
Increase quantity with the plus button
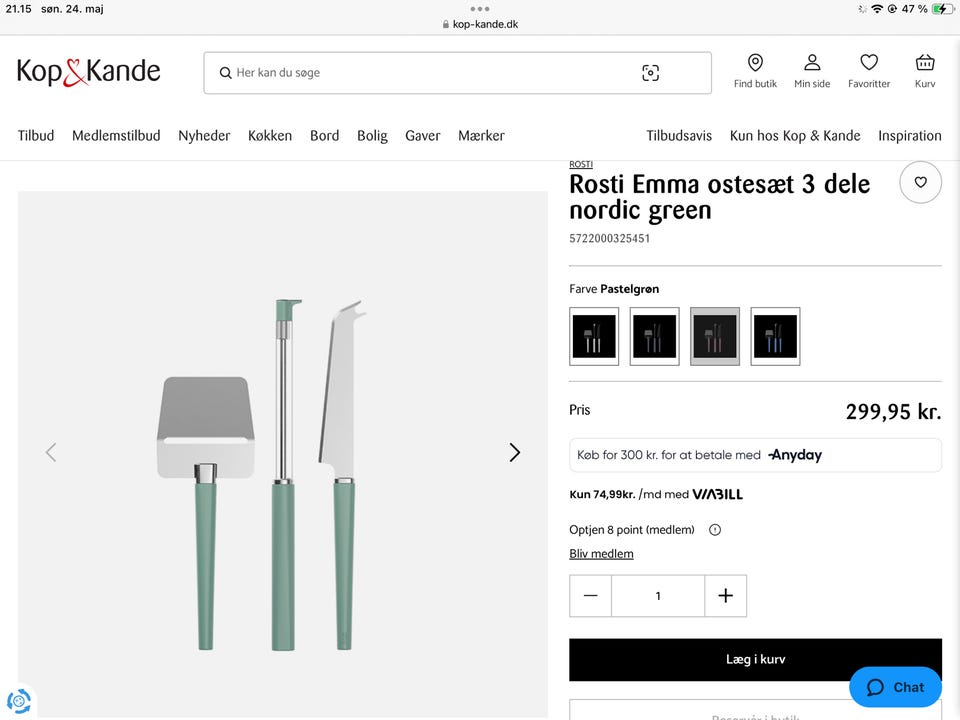coord(726,596)
